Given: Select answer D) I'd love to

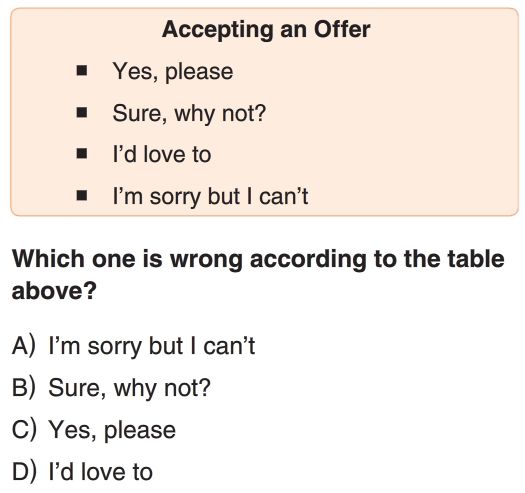Looking at the screenshot, I should click(82, 472).
